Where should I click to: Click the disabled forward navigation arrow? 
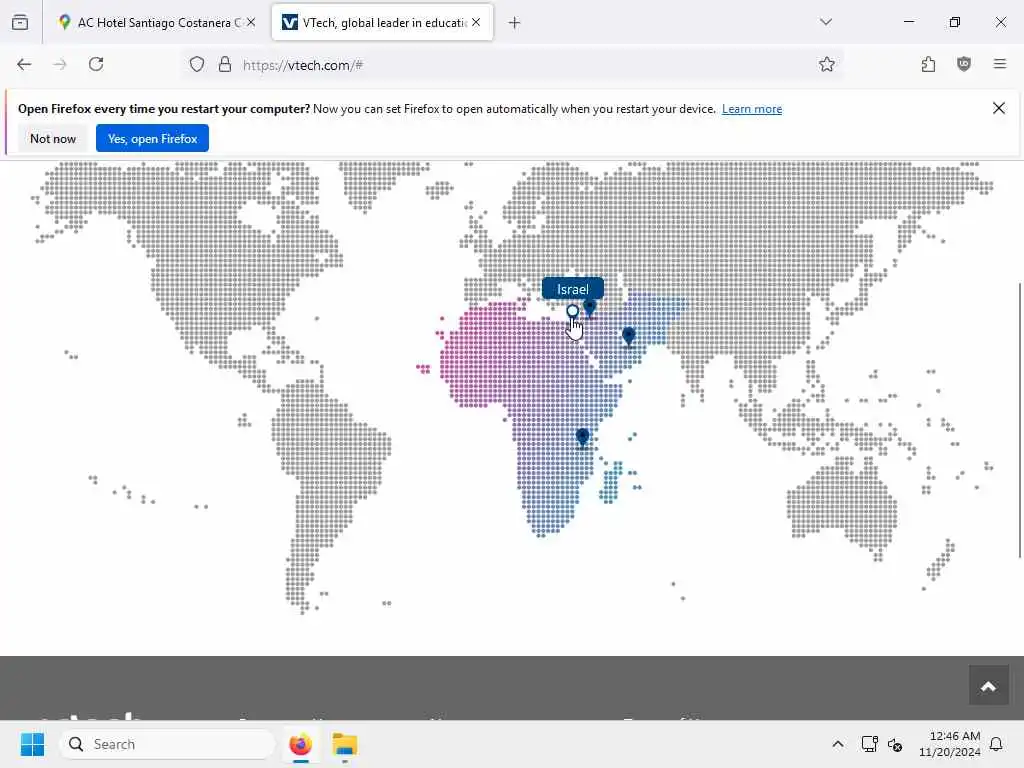pyautogui.click(x=60, y=64)
